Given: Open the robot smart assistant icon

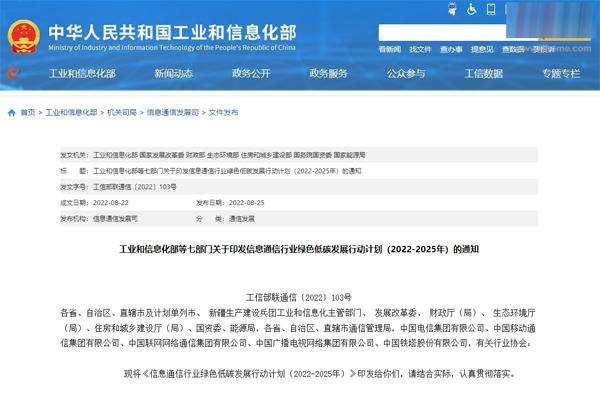Looking at the screenshot, I should pyautogui.click(x=452, y=9).
